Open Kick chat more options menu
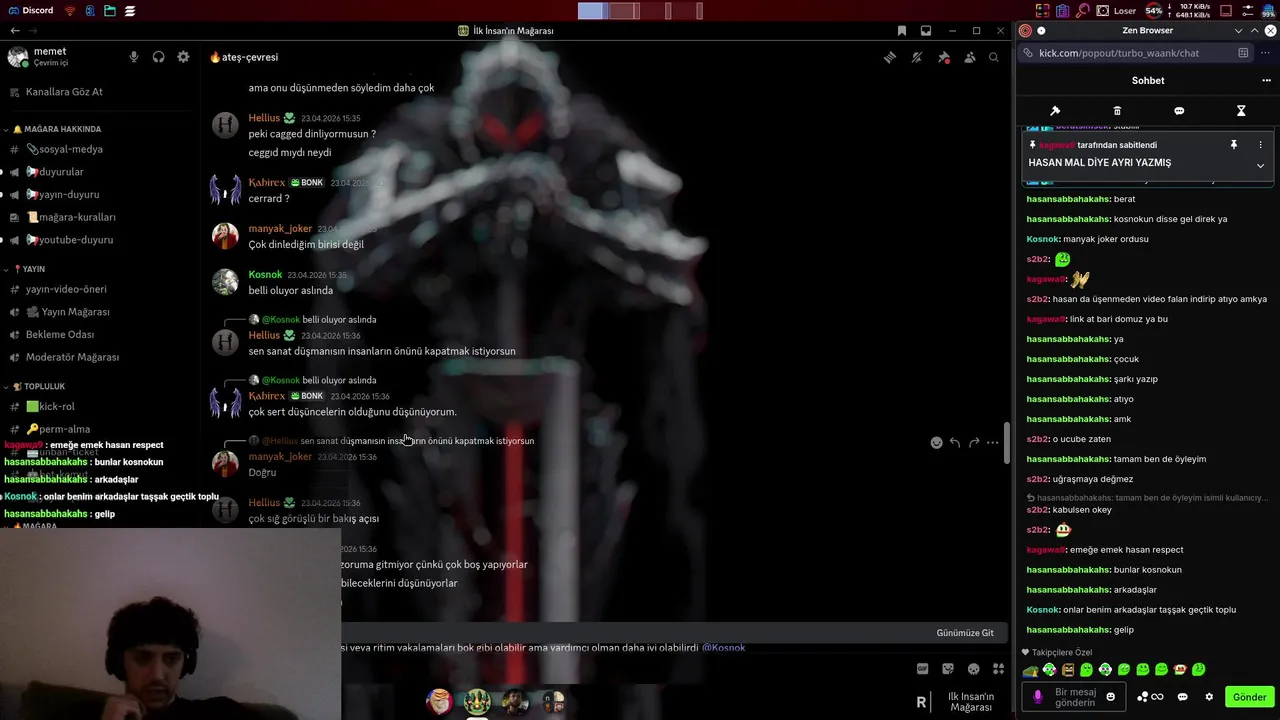 [1266, 81]
